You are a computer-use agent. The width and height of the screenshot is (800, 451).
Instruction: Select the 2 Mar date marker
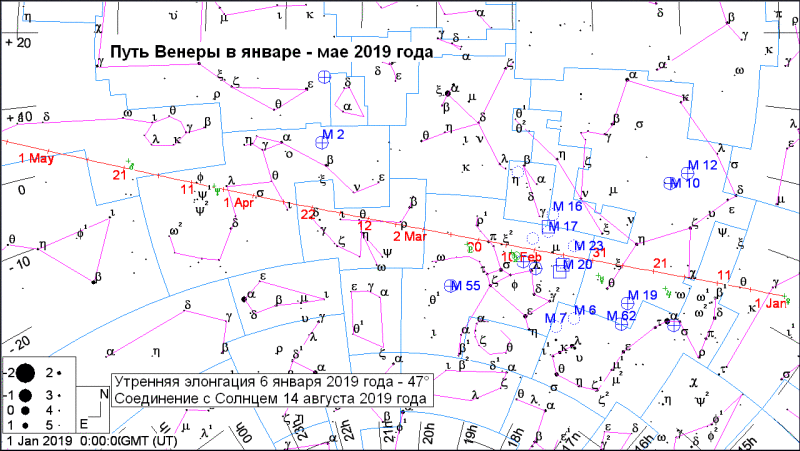coord(410,236)
